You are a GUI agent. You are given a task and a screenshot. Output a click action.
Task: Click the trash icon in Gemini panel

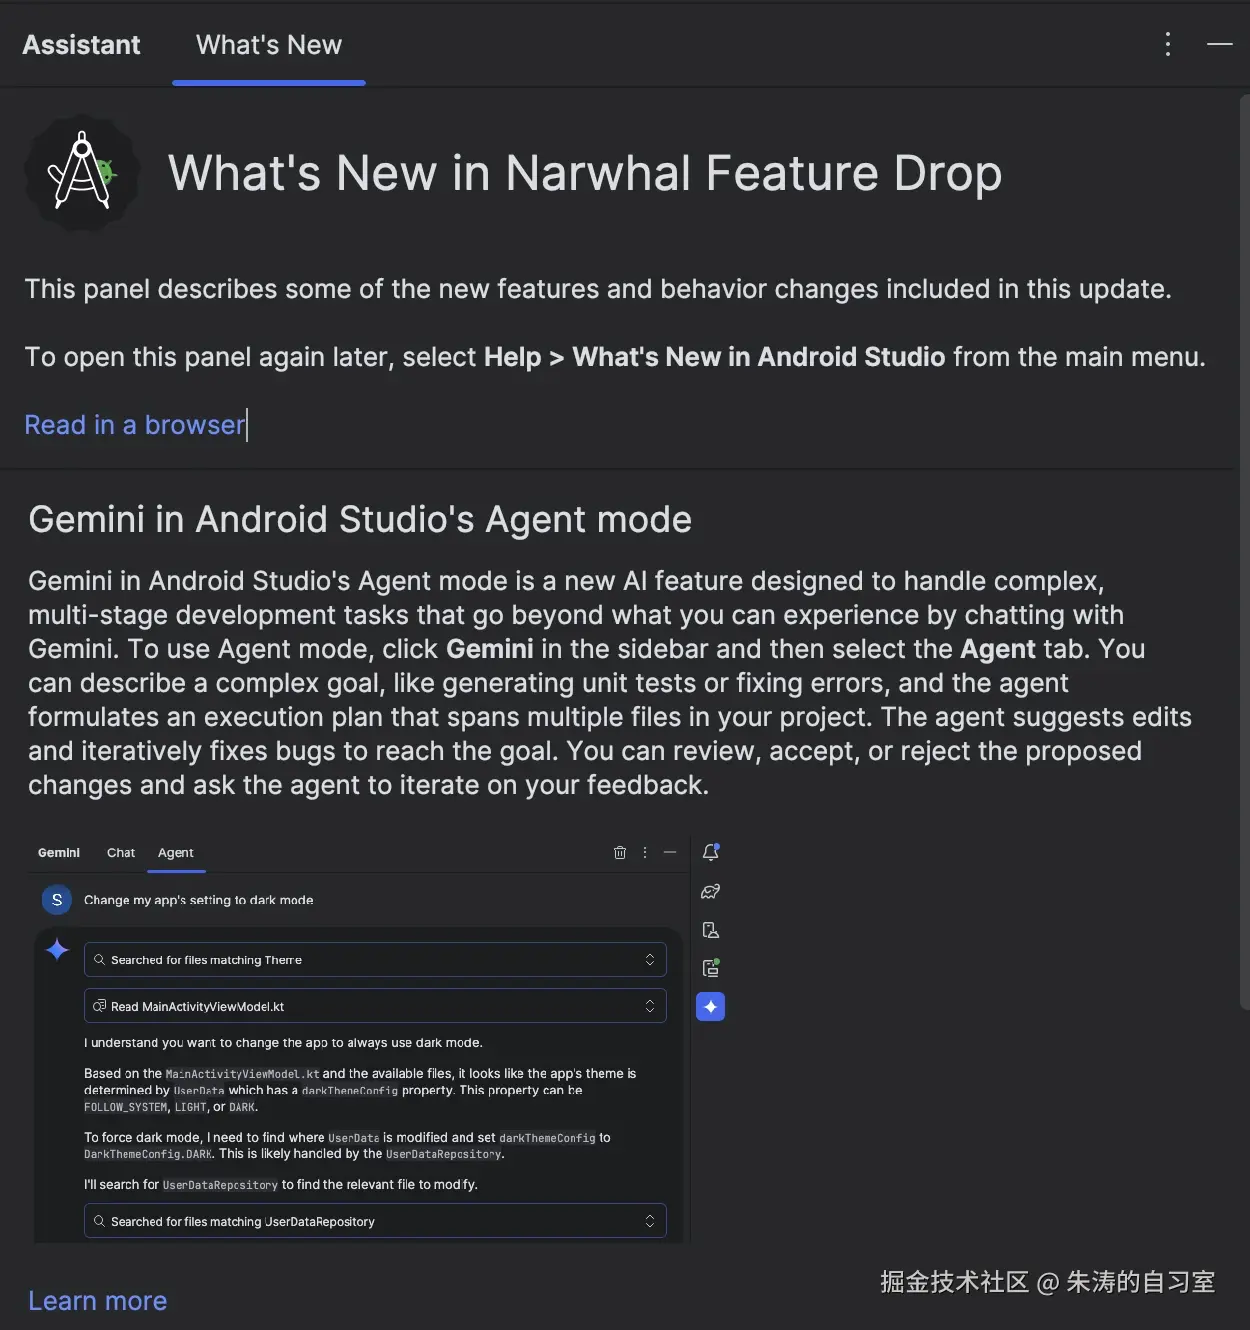coord(620,852)
